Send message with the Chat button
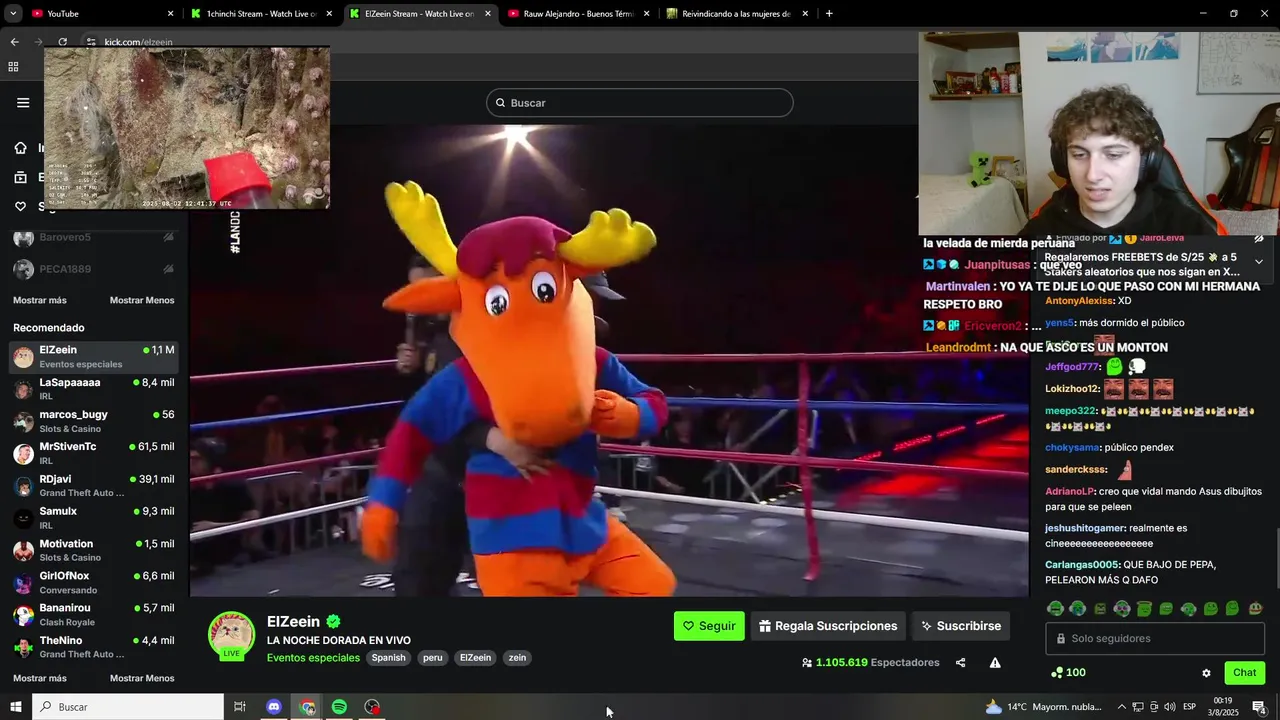This screenshot has height=720, width=1280. [1244, 673]
